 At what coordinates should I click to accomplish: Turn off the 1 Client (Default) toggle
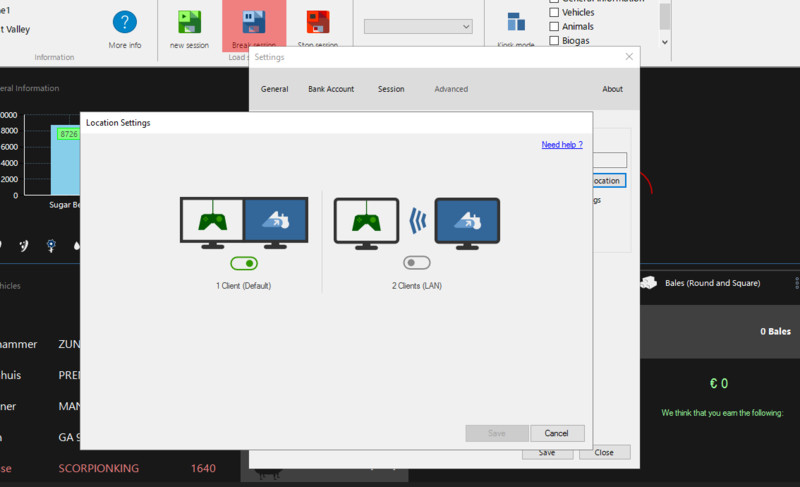(244, 263)
